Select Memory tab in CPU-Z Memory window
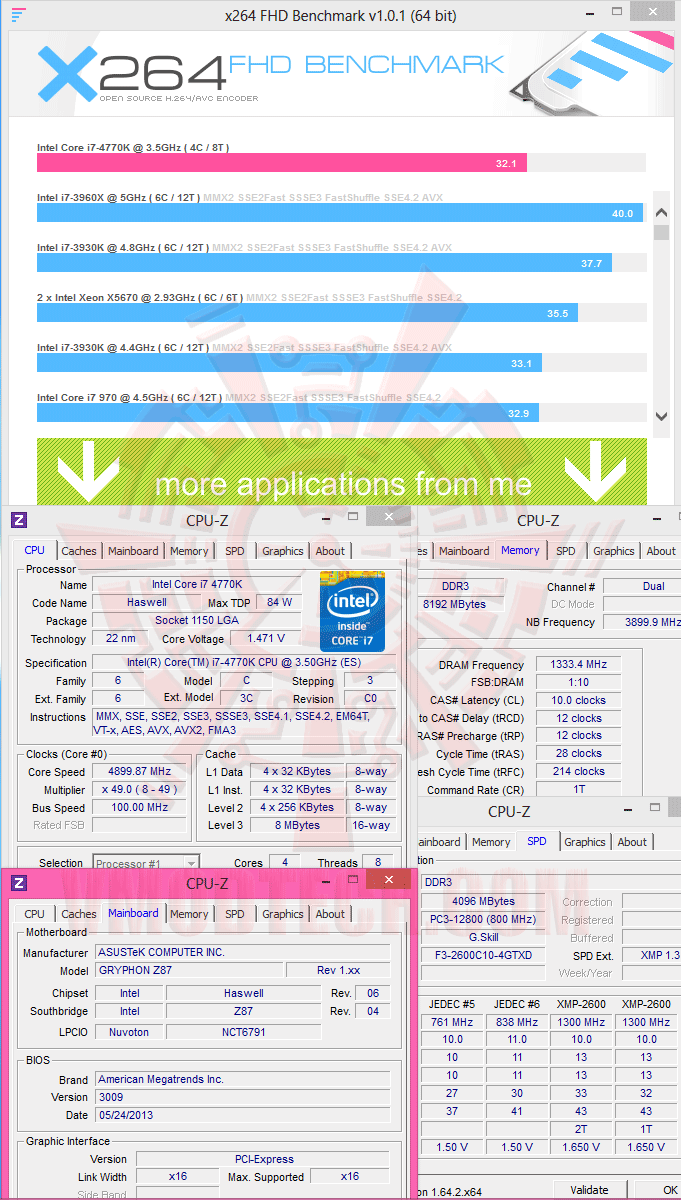This screenshot has height=1200, width=681. (x=520, y=550)
